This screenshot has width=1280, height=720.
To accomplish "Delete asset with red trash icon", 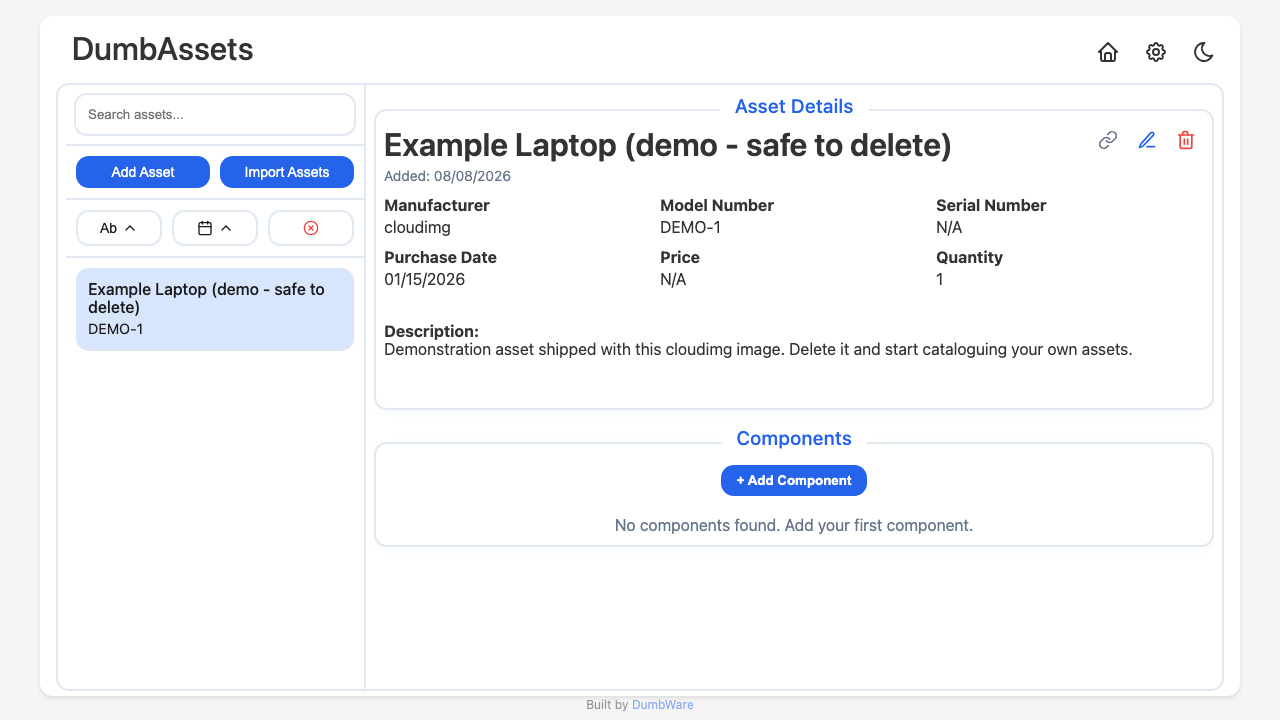I will pyautogui.click(x=1186, y=140).
